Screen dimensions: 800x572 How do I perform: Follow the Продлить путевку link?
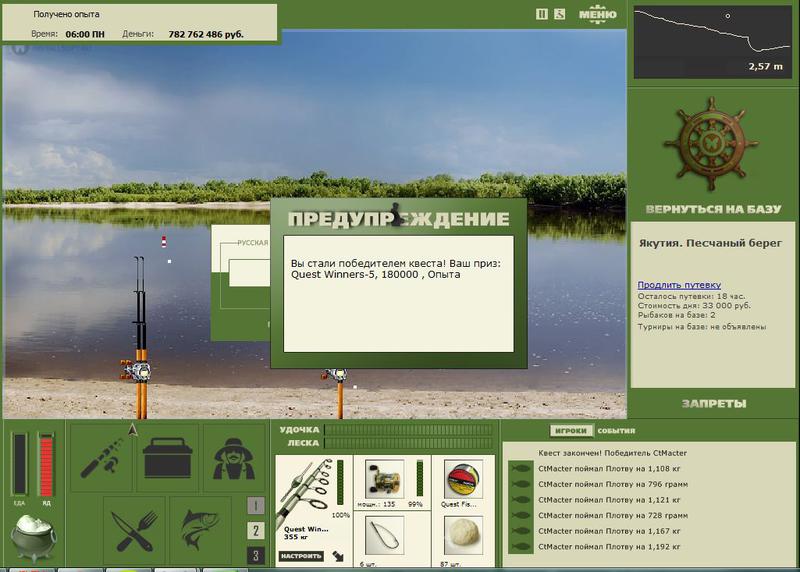[679, 285]
